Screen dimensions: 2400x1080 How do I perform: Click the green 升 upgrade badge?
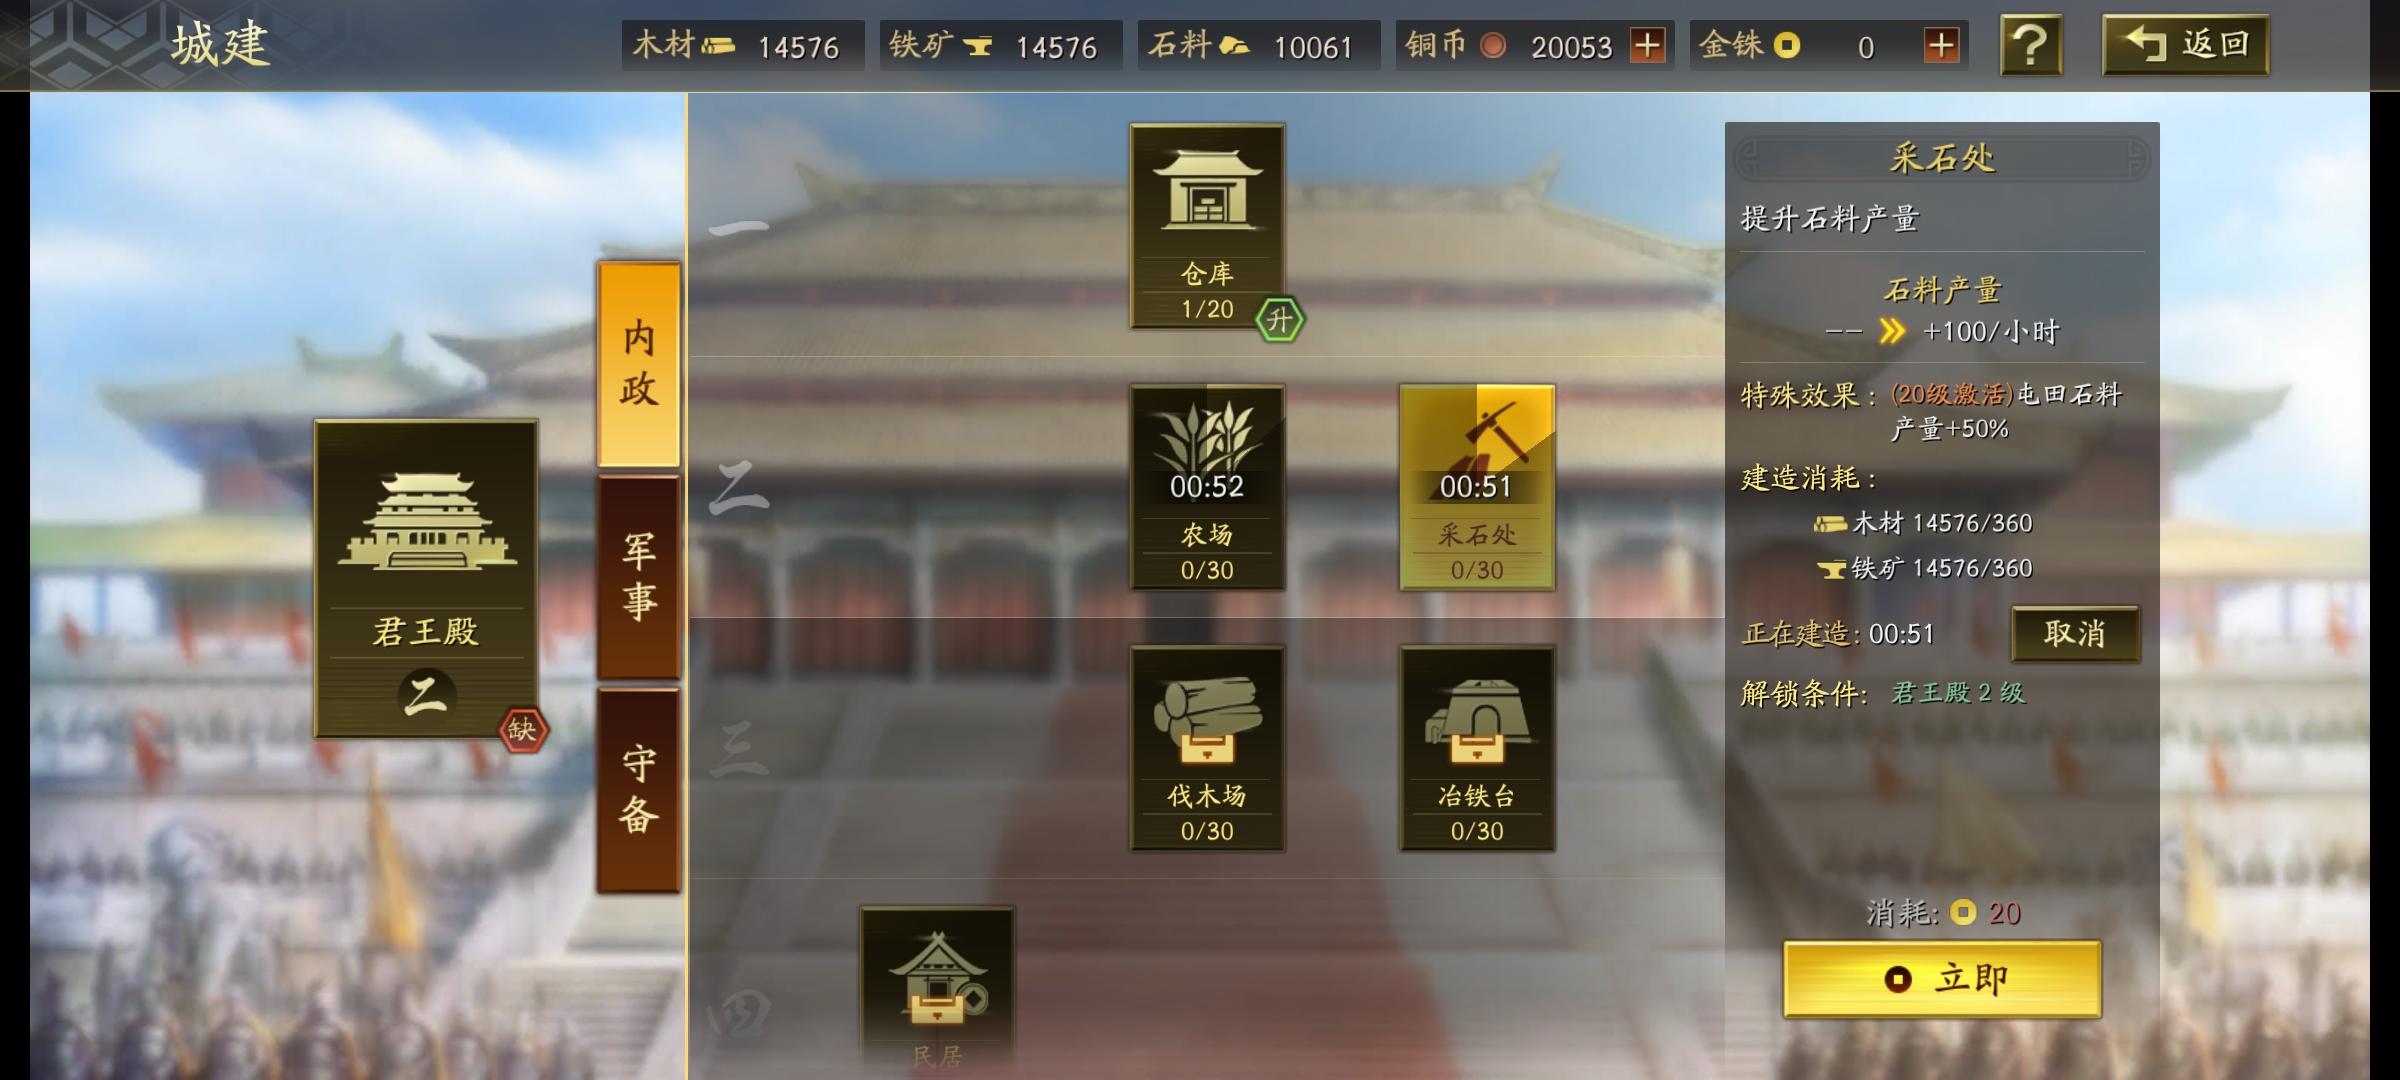pyautogui.click(x=1280, y=320)
